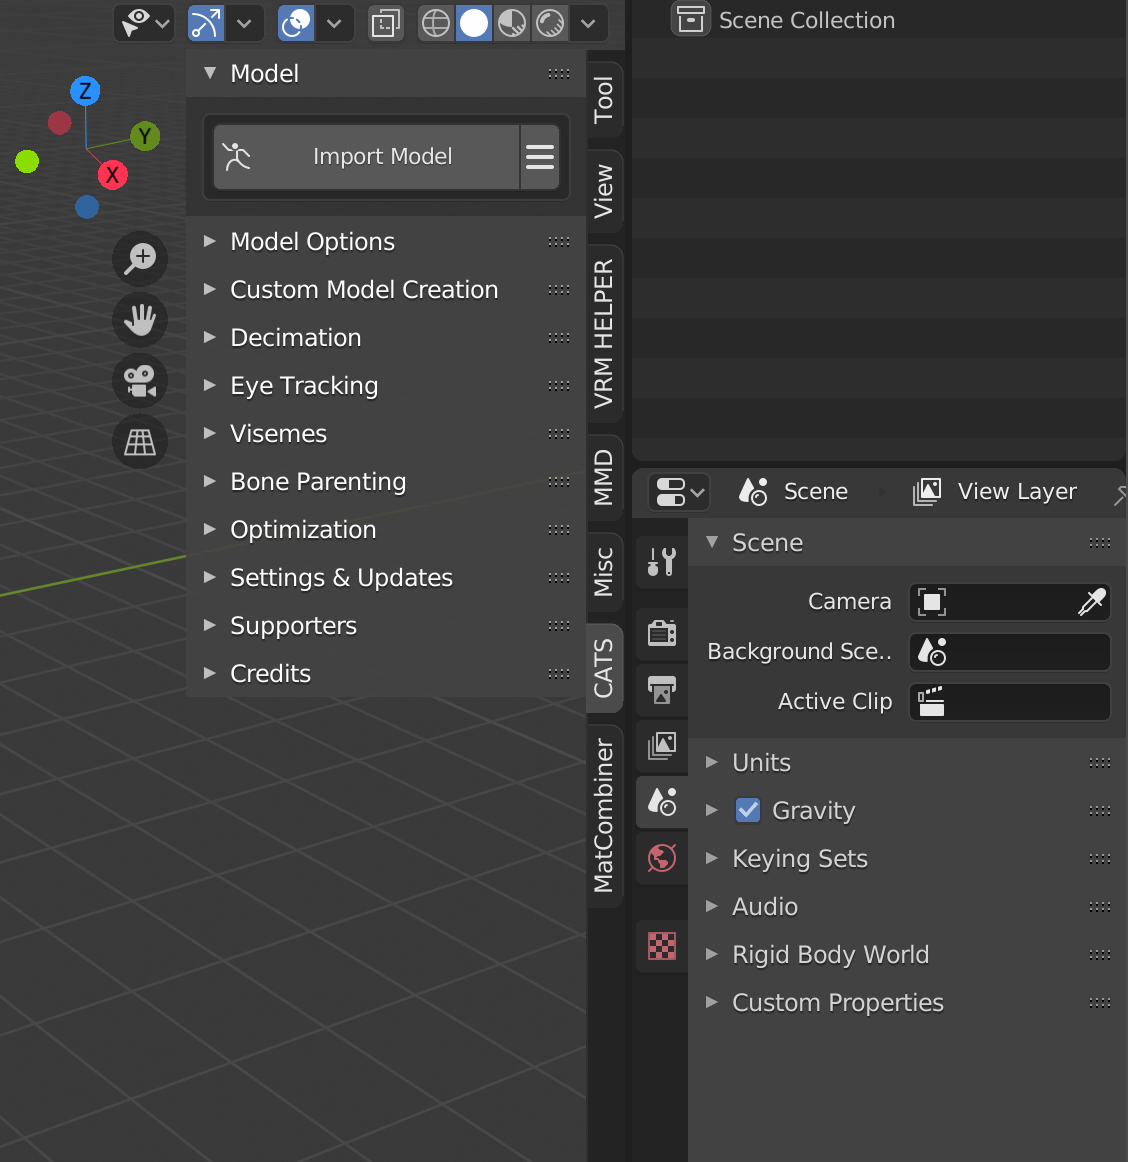The image size is (1128, 1162).
Task: Open the viewport visibility and selectability dropdown
Action: (145, 23)
